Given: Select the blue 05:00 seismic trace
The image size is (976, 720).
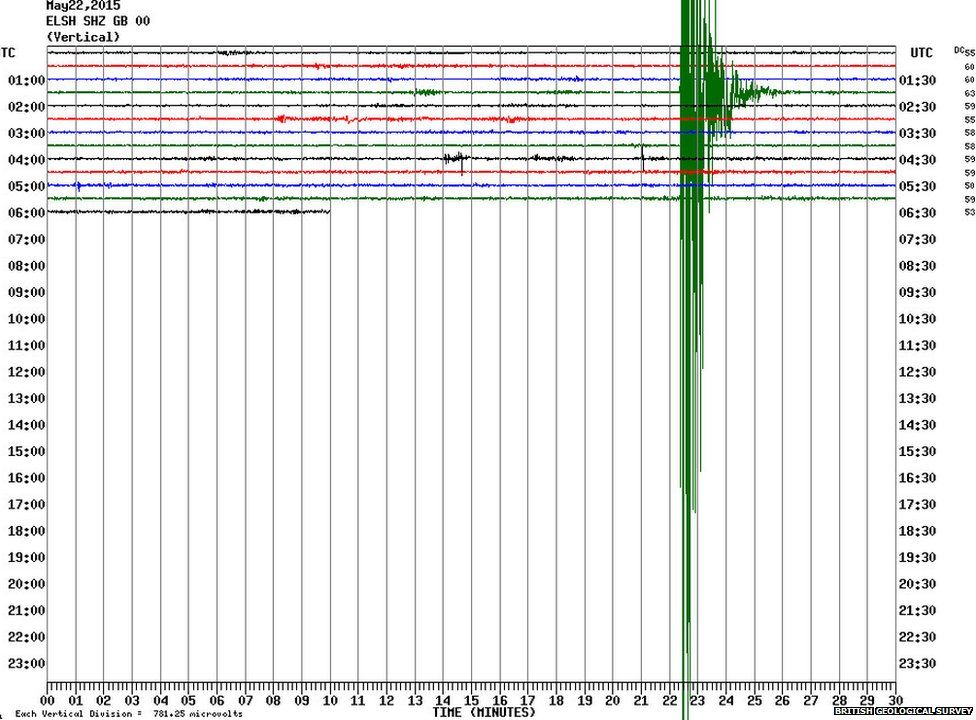Looking at the screenshot, I should 300,185.
